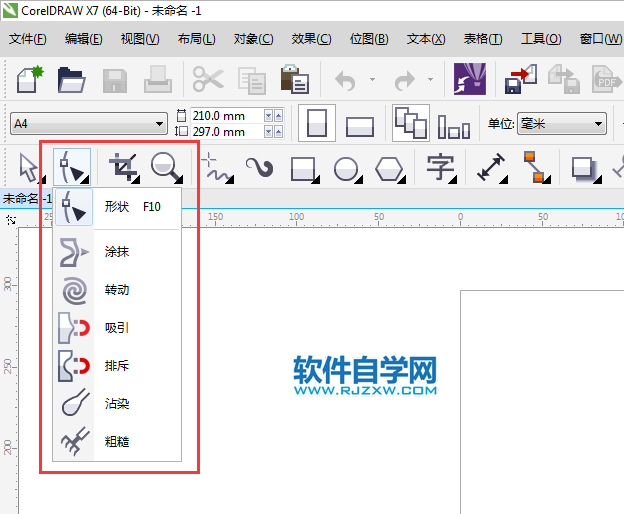Click the Redo arrow
The image size is (624, 514).
405,81
